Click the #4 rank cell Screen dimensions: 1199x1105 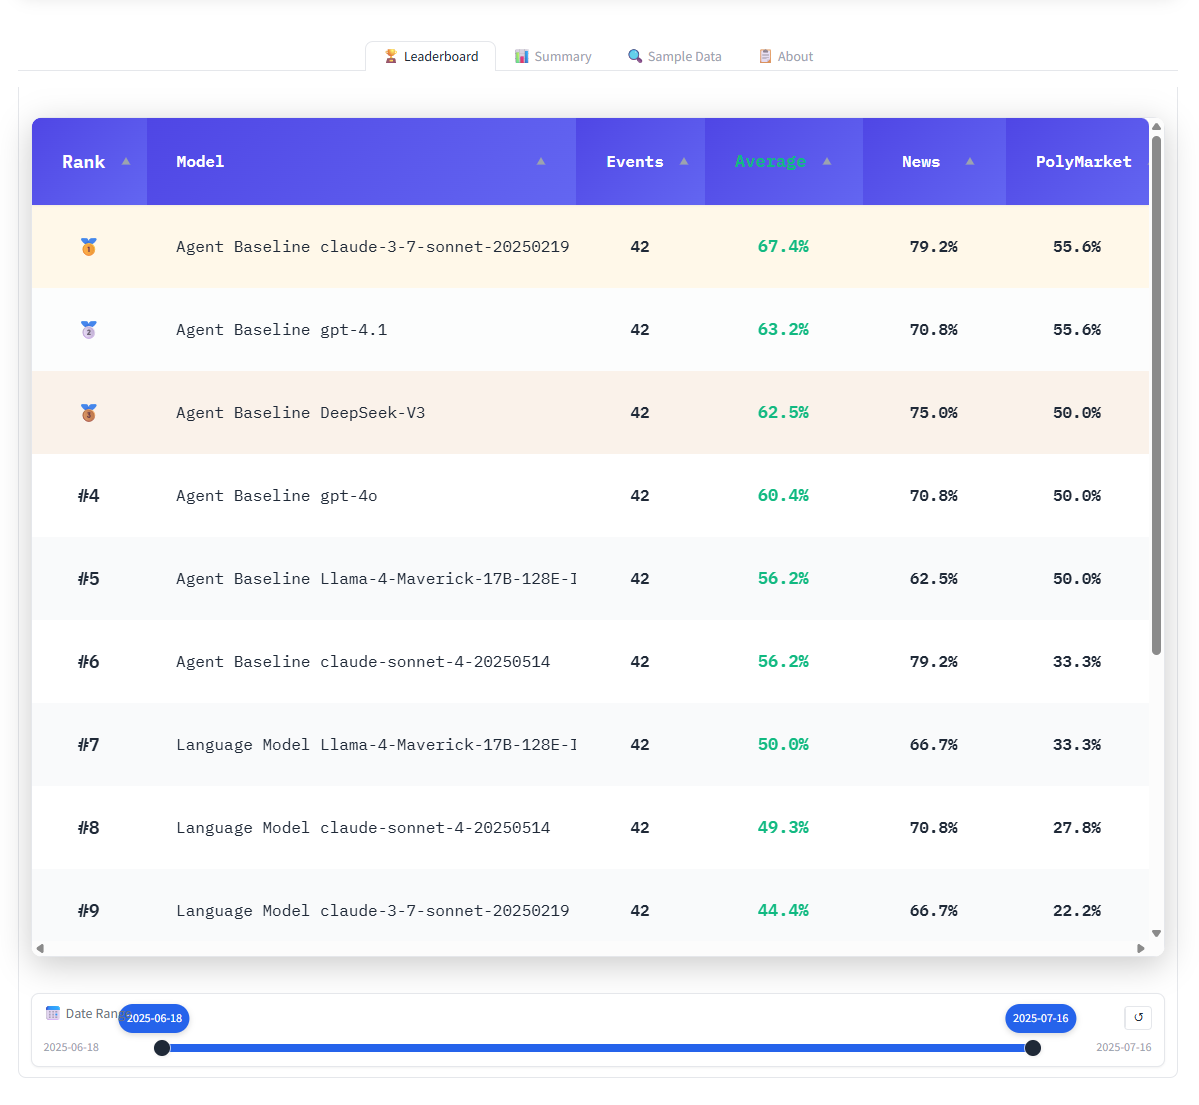(89, 496)
